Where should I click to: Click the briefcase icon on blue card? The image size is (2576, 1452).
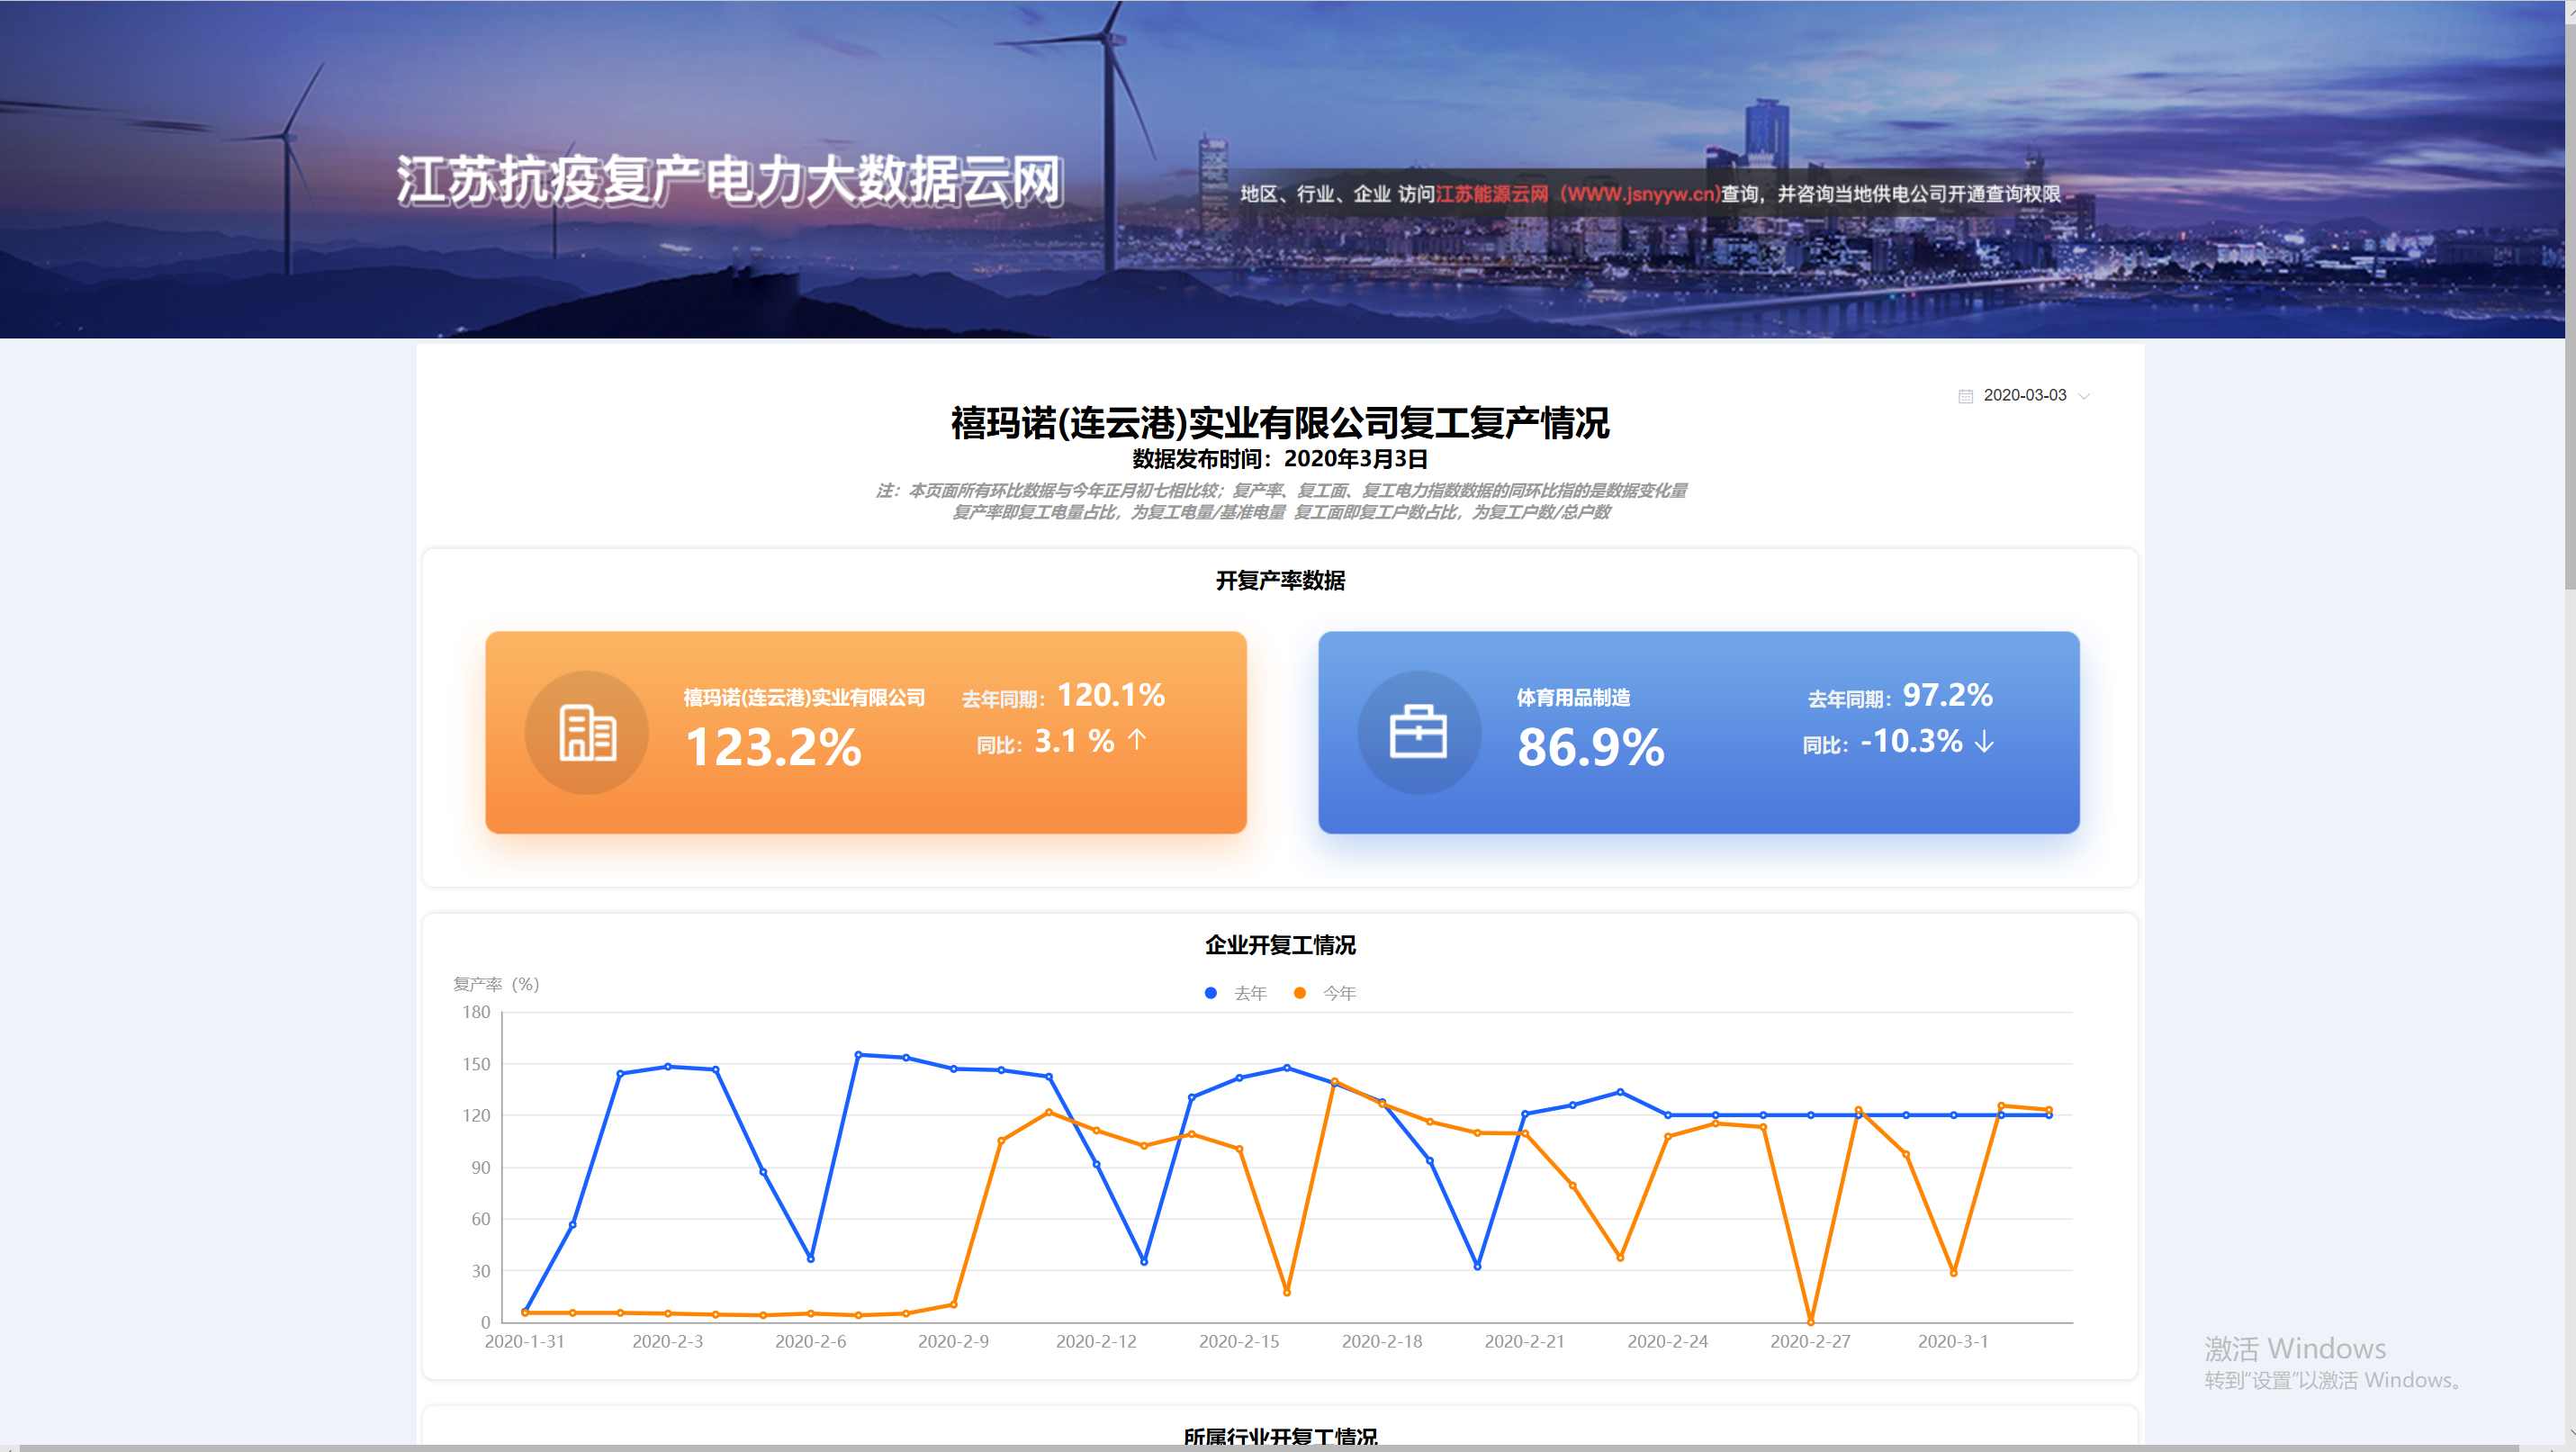point(1418,732)
